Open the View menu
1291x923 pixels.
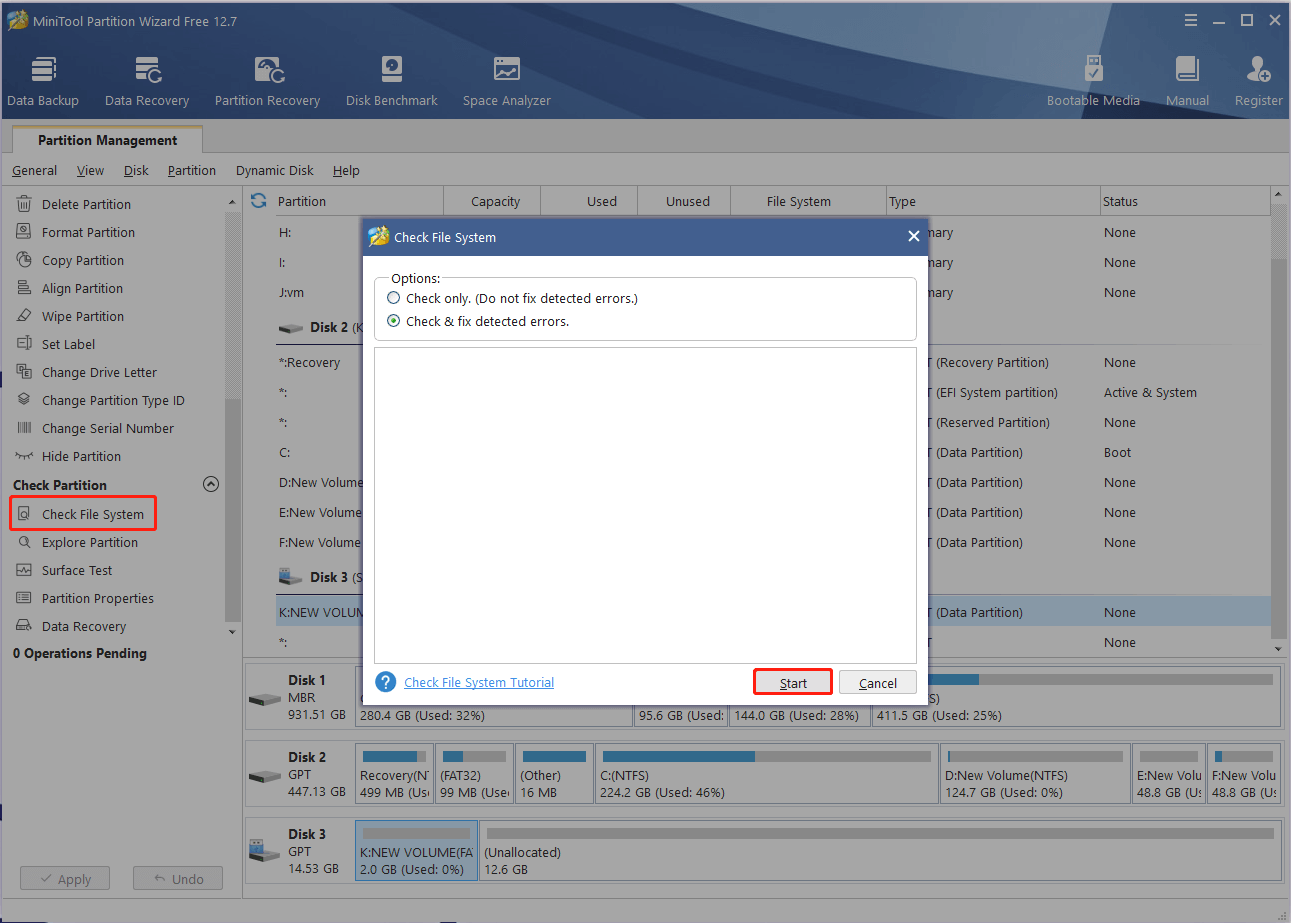point(90,170)
